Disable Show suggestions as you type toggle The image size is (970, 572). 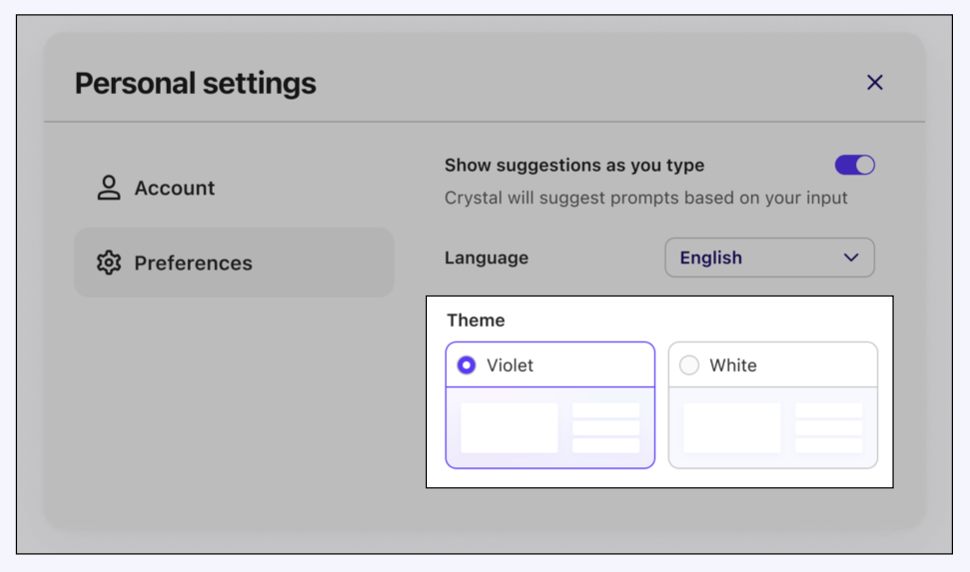tap(854, 165)
